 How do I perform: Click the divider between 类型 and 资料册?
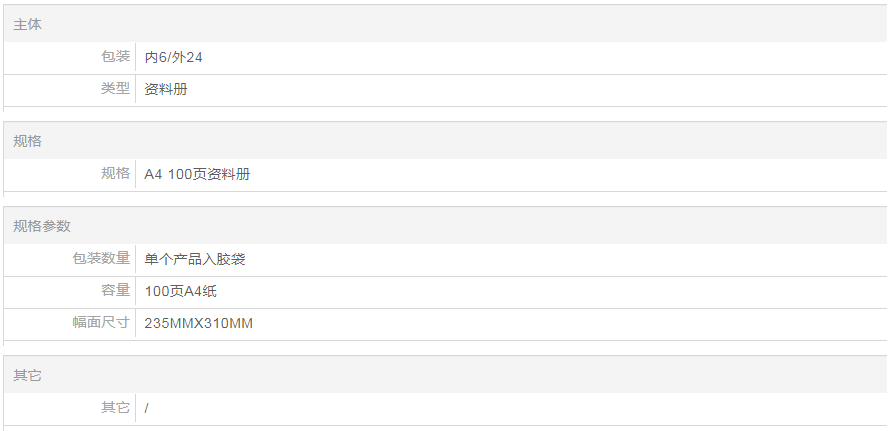[x=135, y=89]
